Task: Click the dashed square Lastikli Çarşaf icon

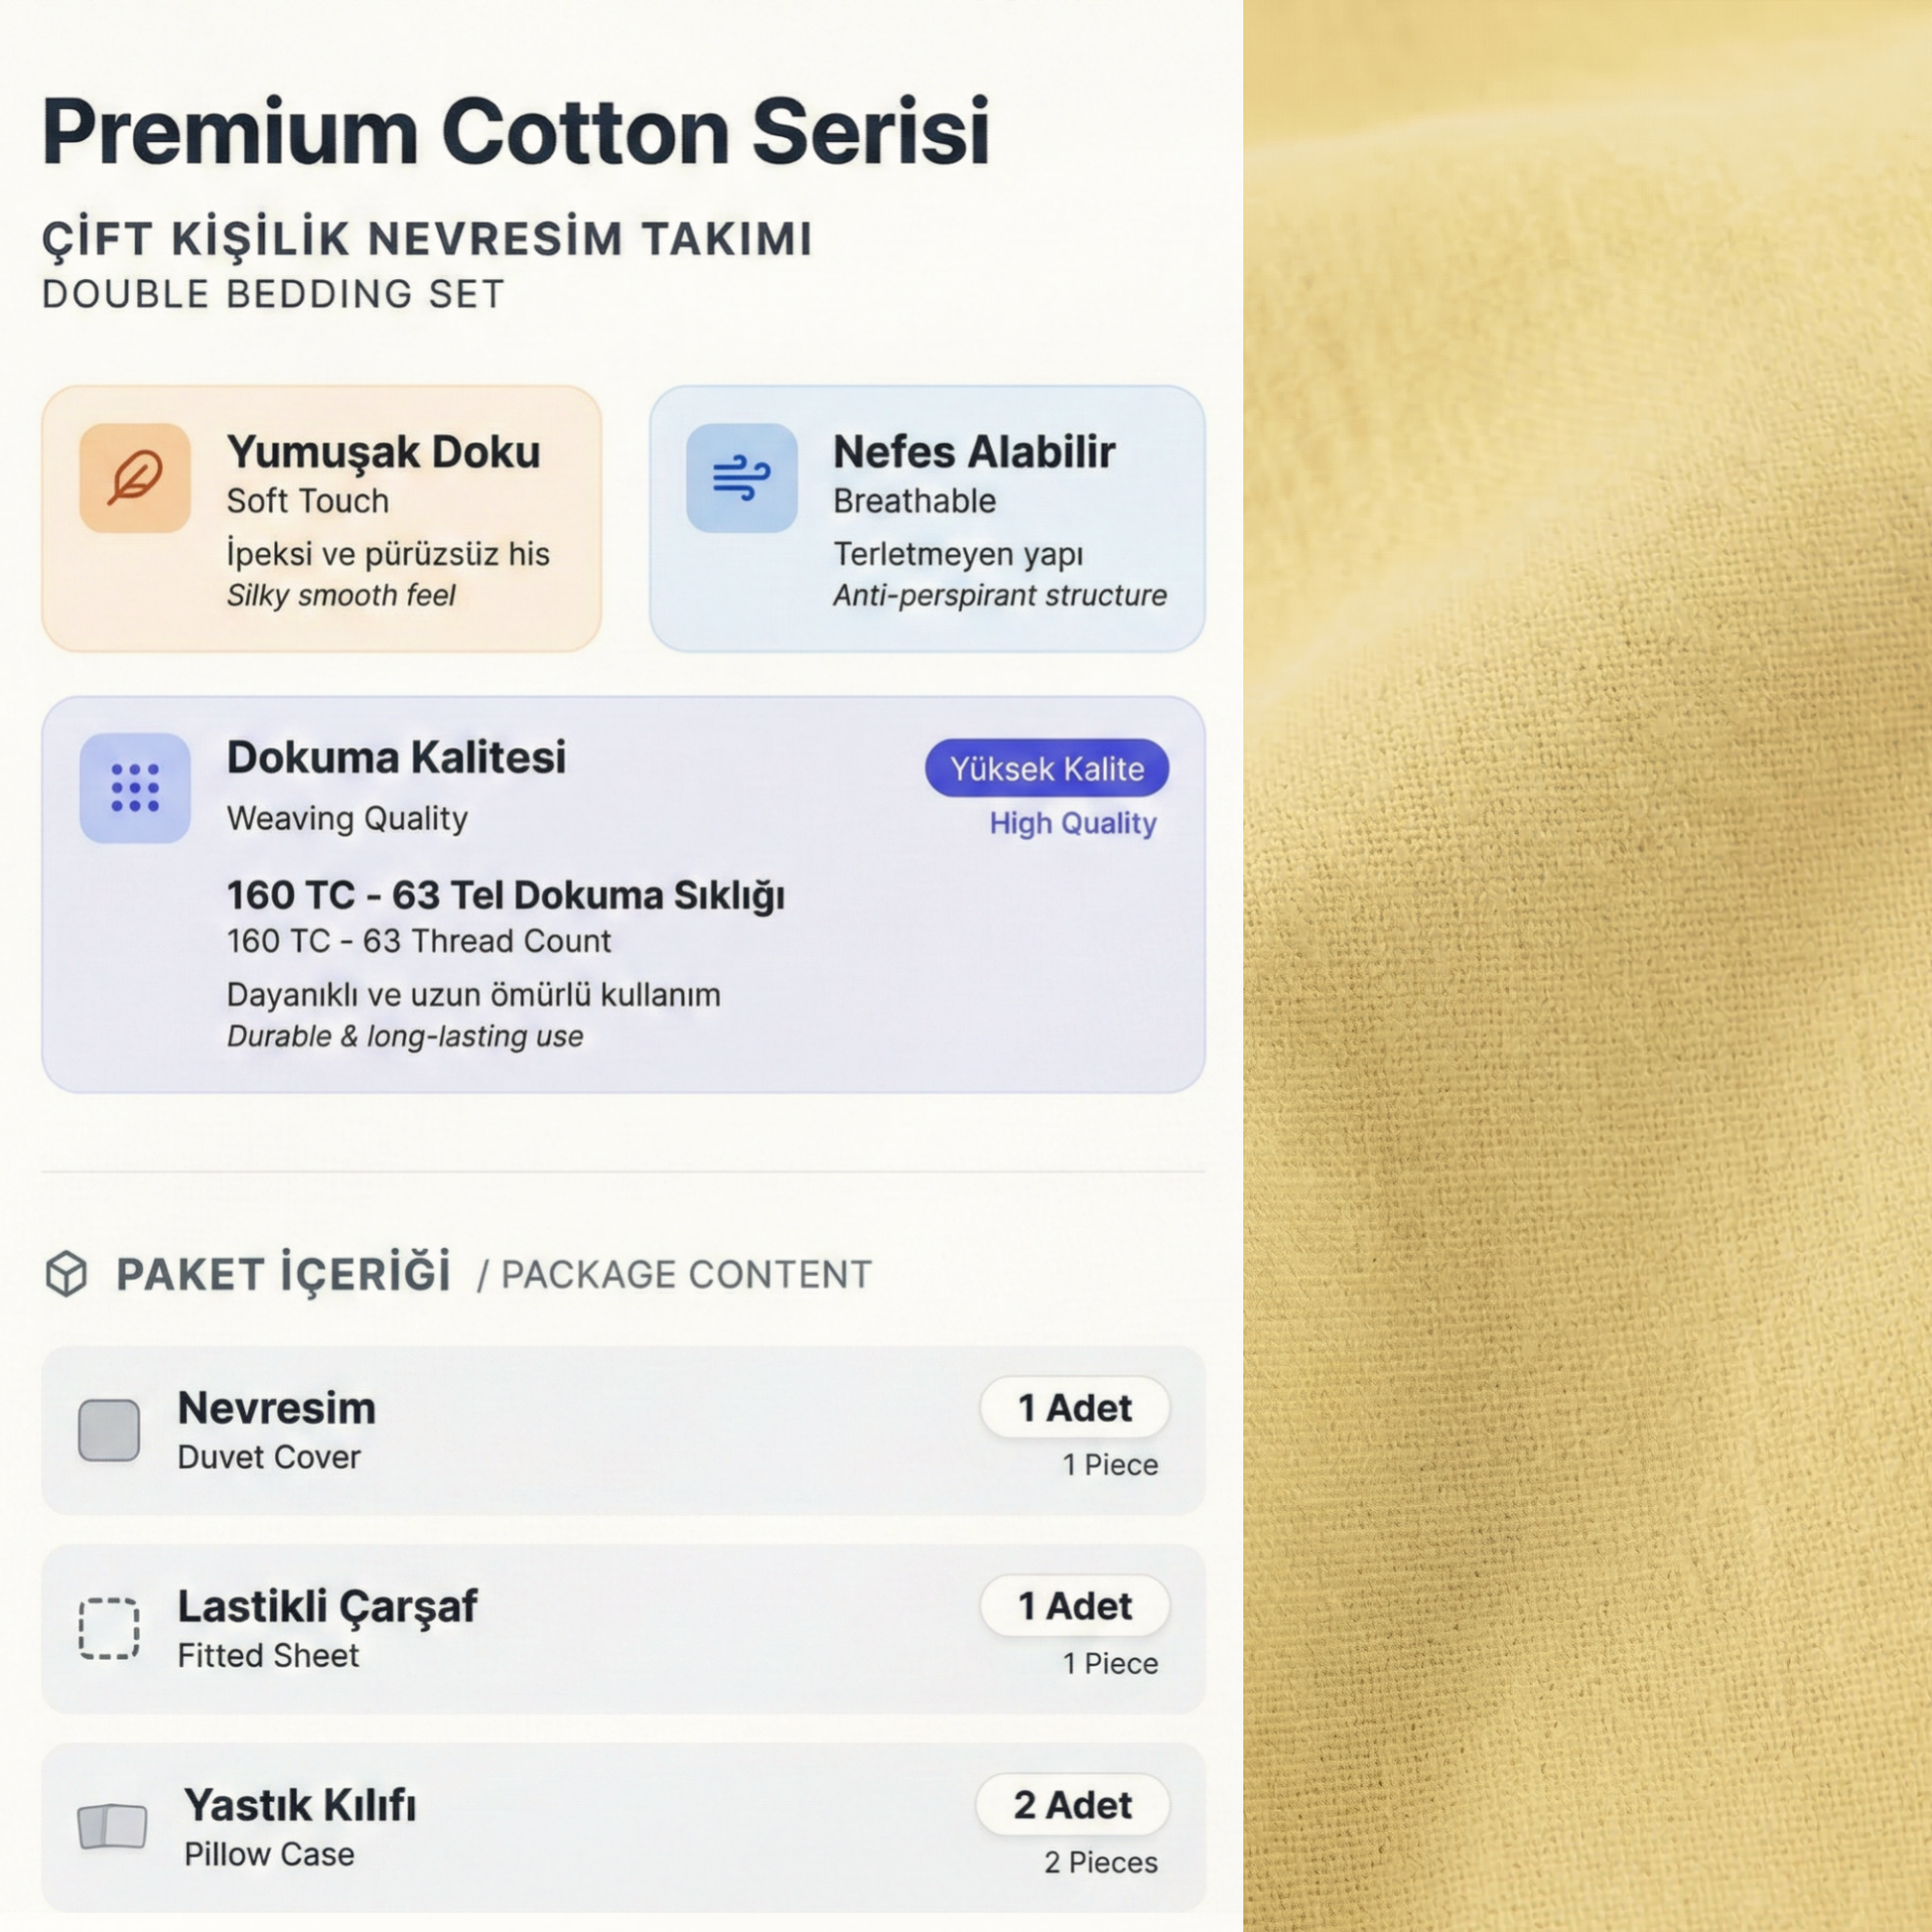Action: [109, 1629]
